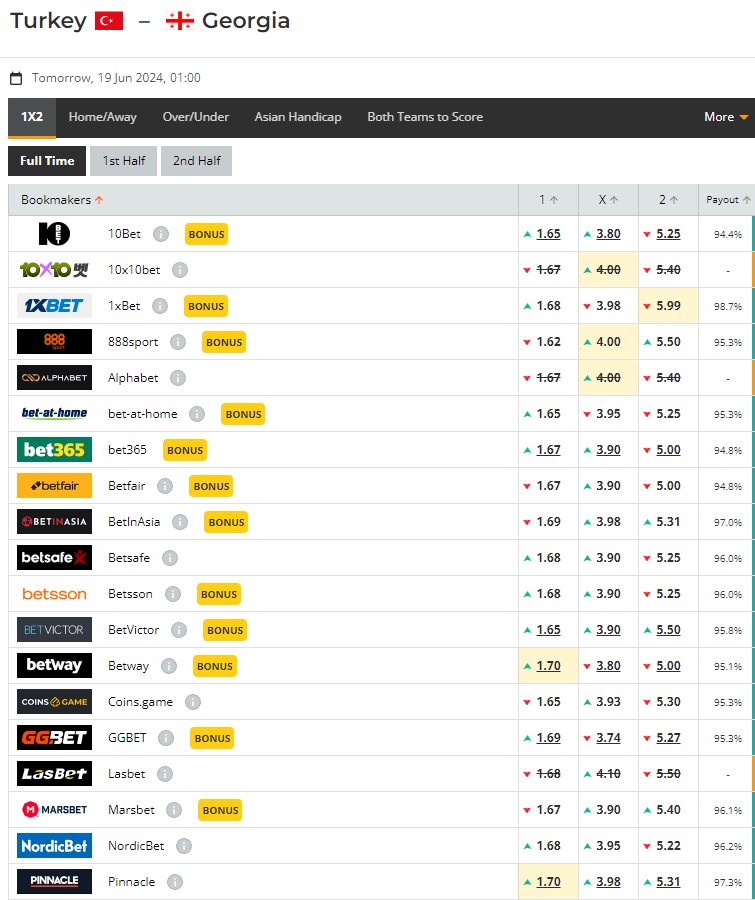Open the bet365 bookmaker logo
755x900 pixels.
[x=54, y=449]
